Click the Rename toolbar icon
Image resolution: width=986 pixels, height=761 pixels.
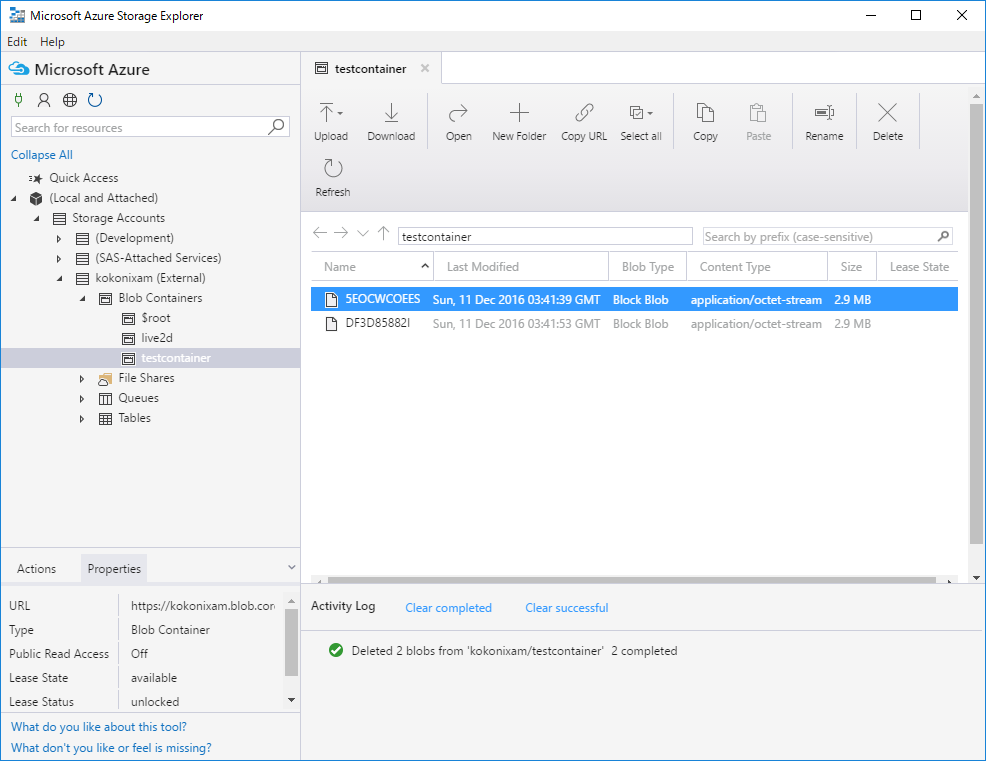click(x=824, y=113)
